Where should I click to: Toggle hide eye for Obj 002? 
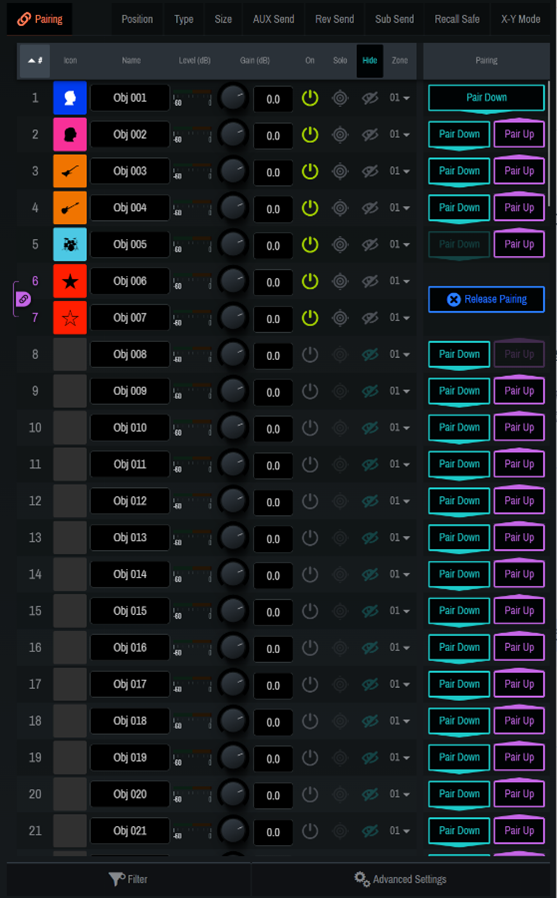[x=370, y=135]
